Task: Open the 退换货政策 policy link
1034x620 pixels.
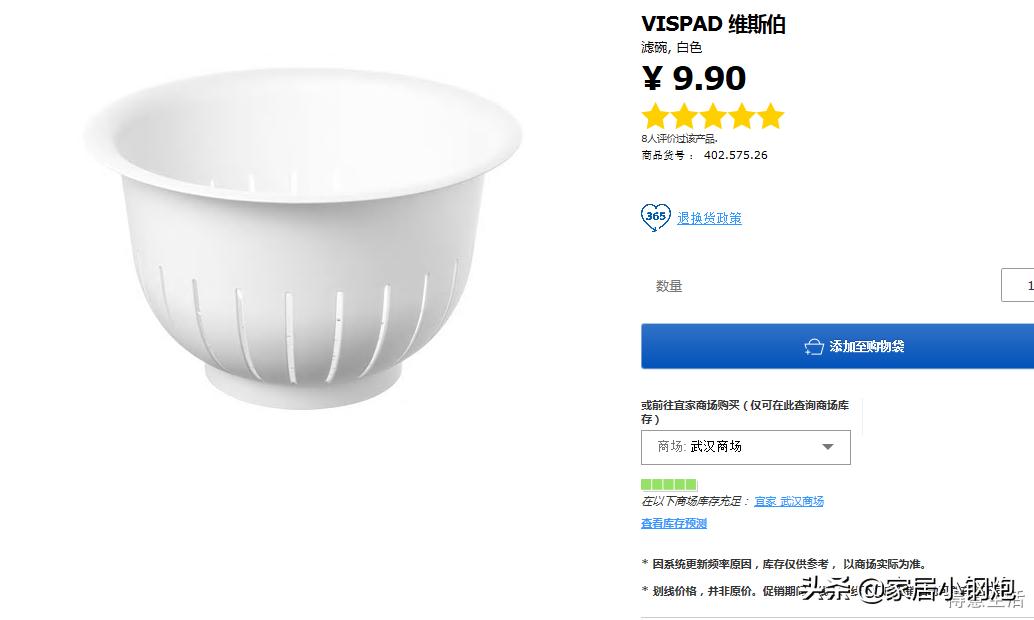Action: pyautogui.click(x=709, y=218)
